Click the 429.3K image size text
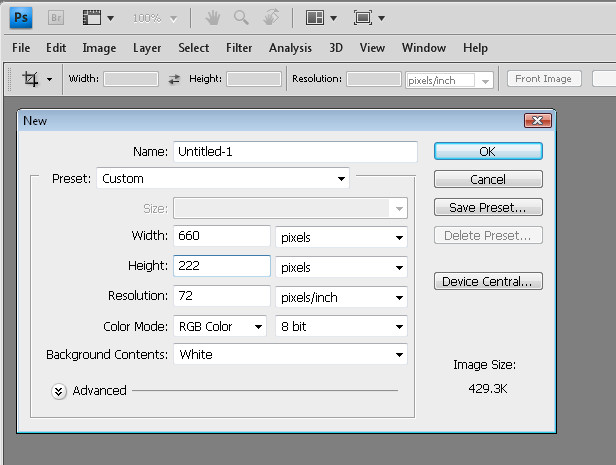 coord(488,389)
